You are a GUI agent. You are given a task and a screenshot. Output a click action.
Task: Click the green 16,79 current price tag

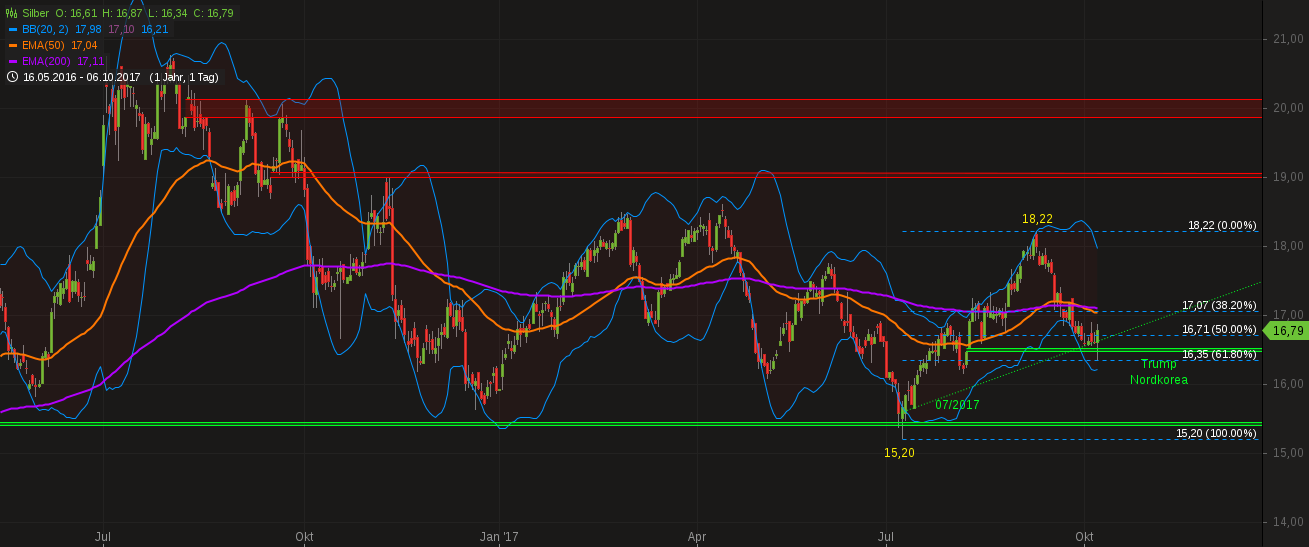[x=1287, y=331]
